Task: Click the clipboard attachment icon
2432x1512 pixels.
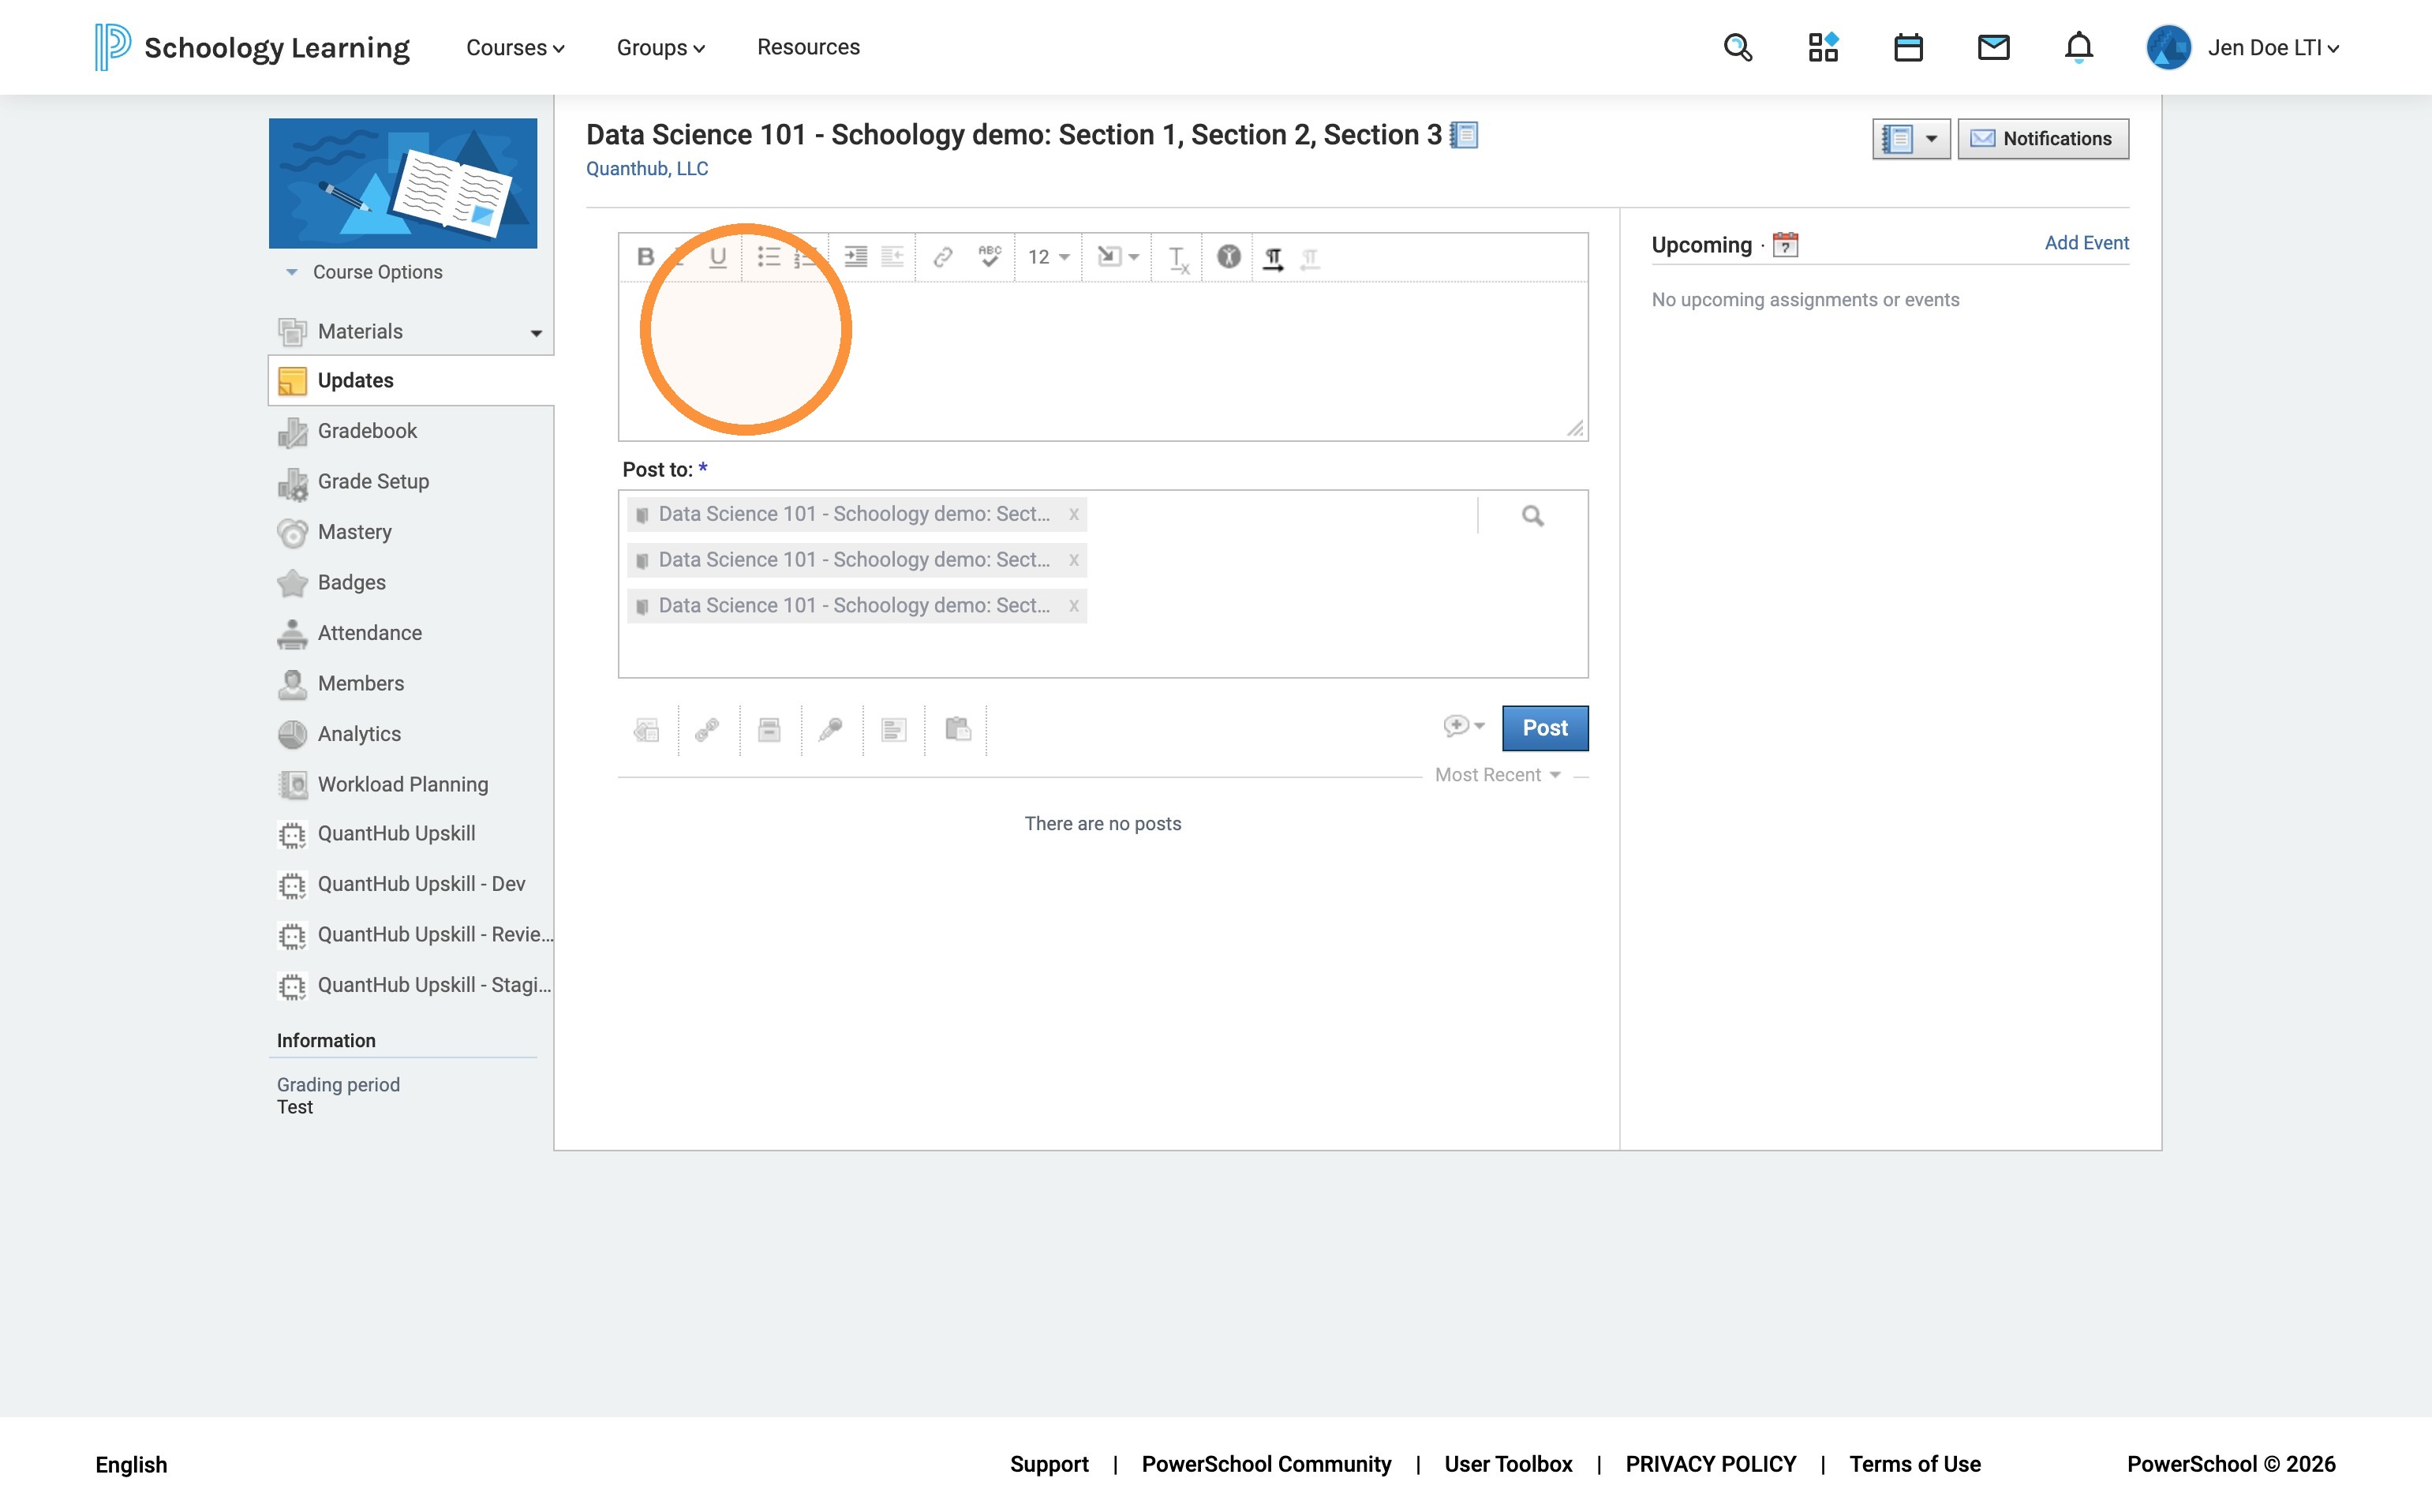Action: 958,730
